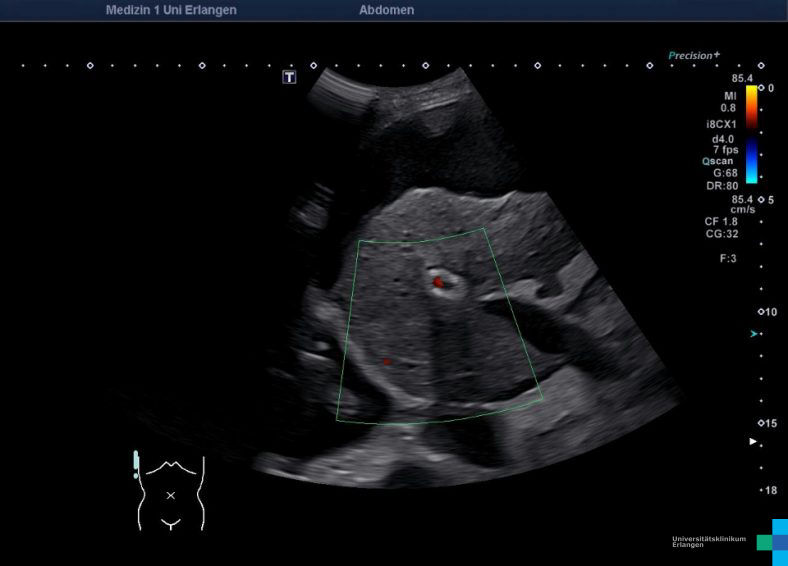The height and width of the screenshot is (566, 788).
Task: Click the DR:80 dynamic range value
Action: pos(720,185)
